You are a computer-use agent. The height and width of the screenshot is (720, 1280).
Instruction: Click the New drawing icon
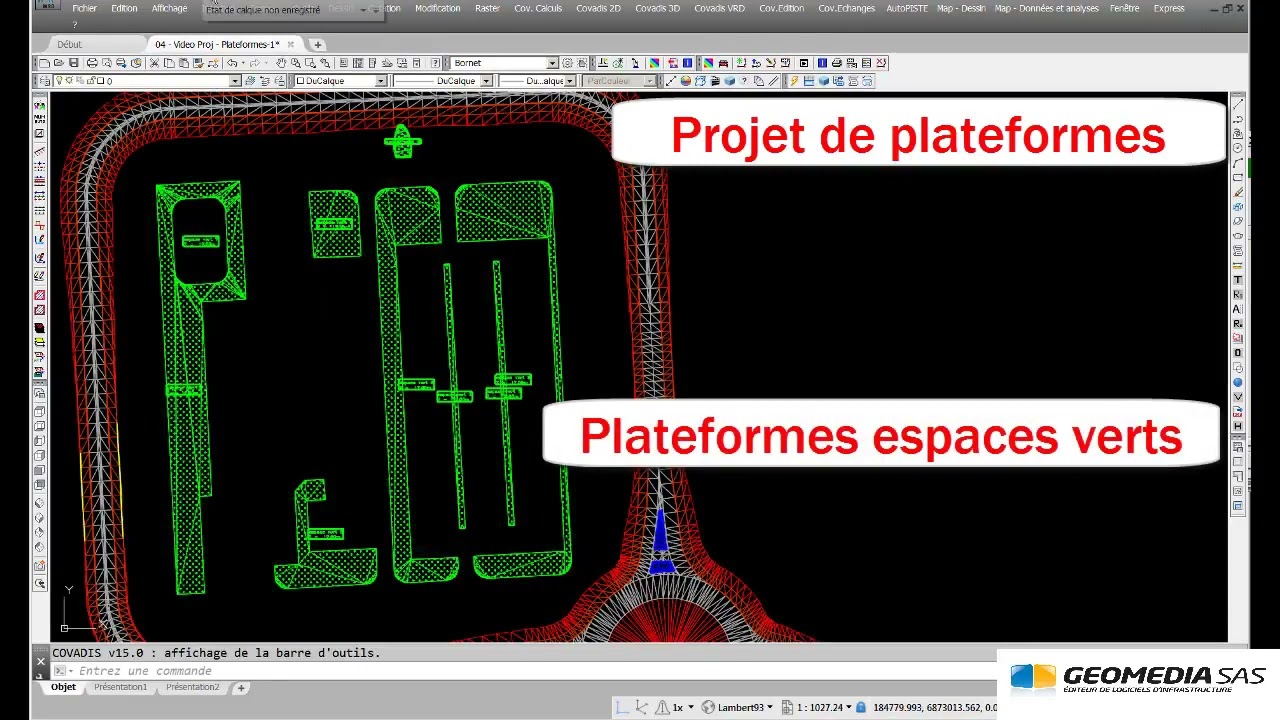44,63
